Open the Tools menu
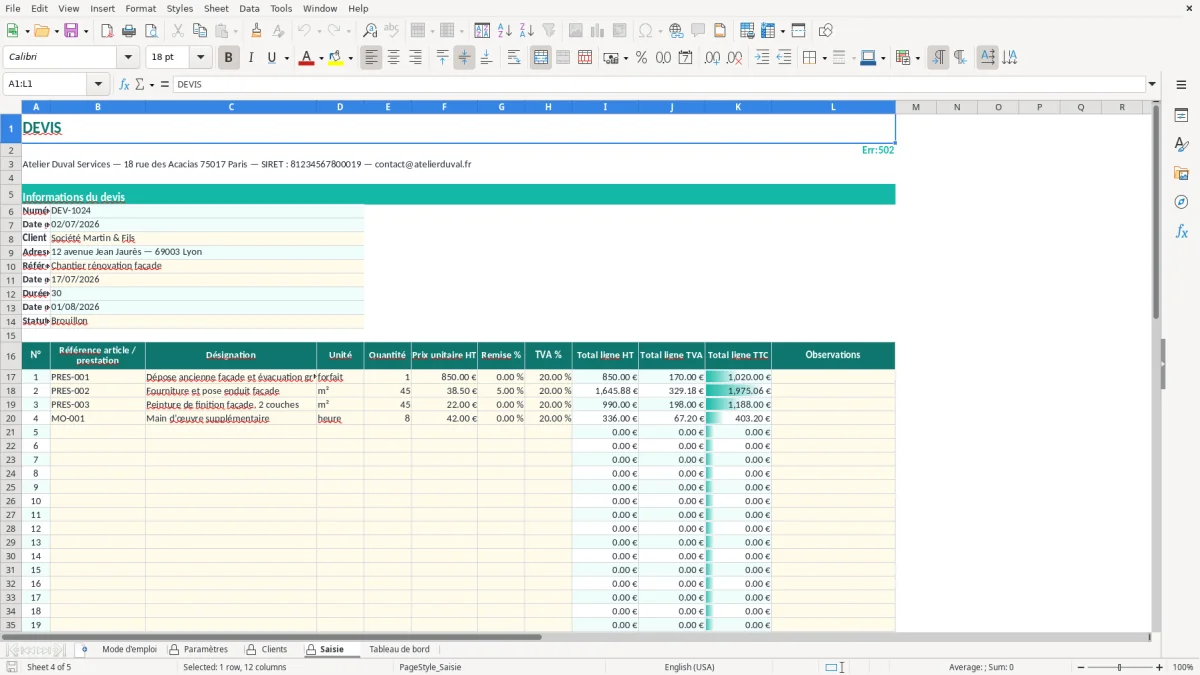 pyautogui.click(x=281, y=8)
